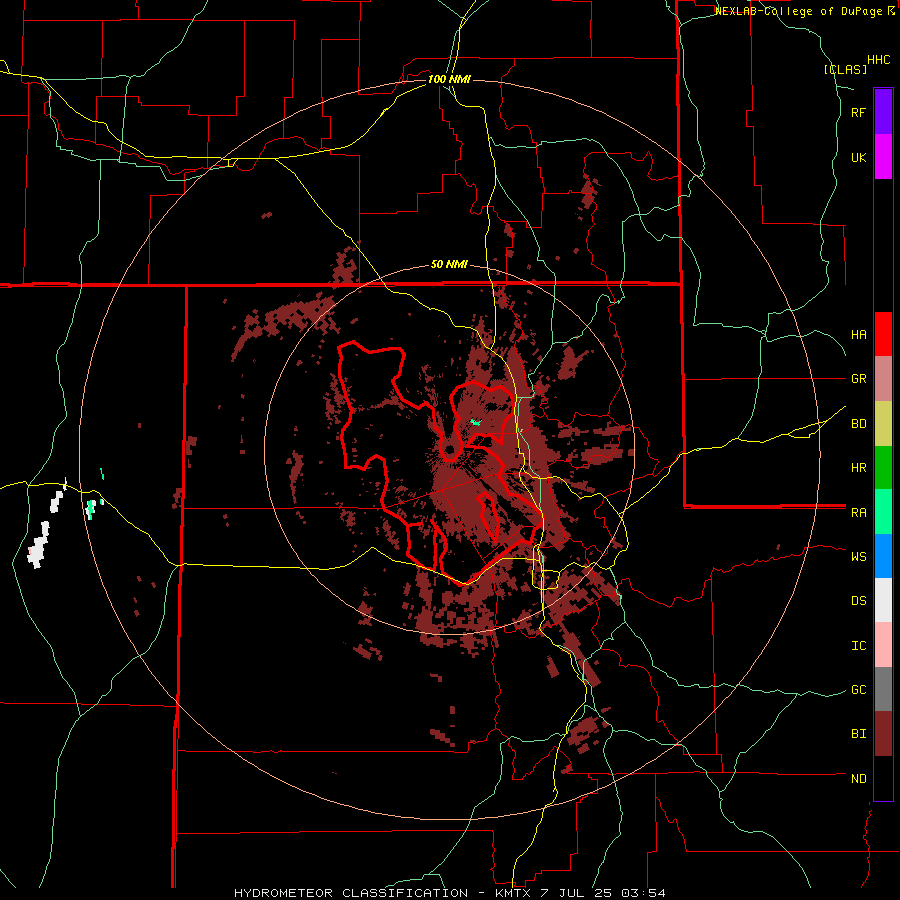Click the 100 NMI range ring label

pos(449,79)
